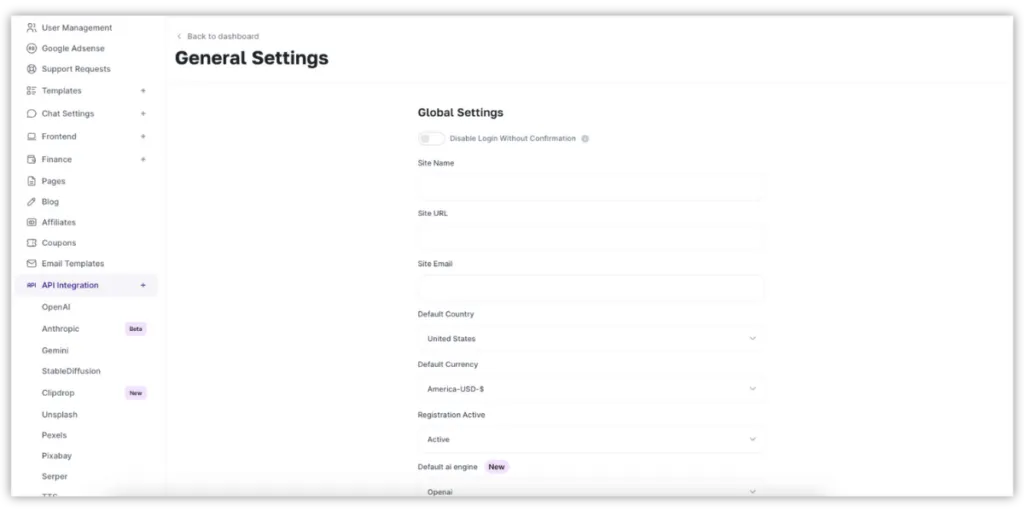Click the User Management icon in the sidebar
1024x512 pixels.
pos(31,28)
